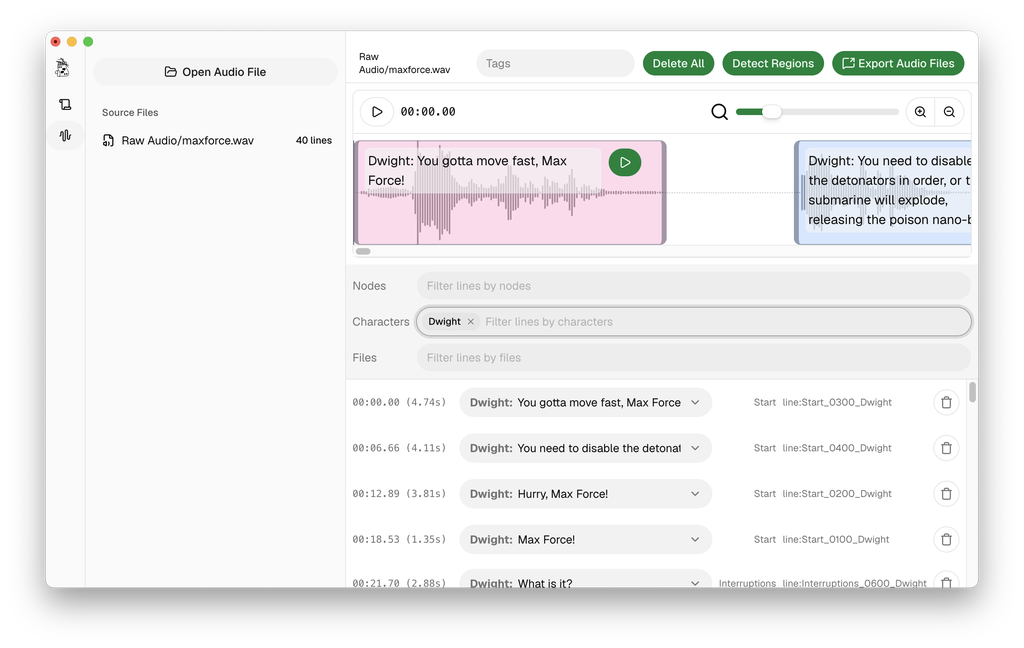Click Export Audio Files button
The image size is (1024, 648).
point(898,63)
